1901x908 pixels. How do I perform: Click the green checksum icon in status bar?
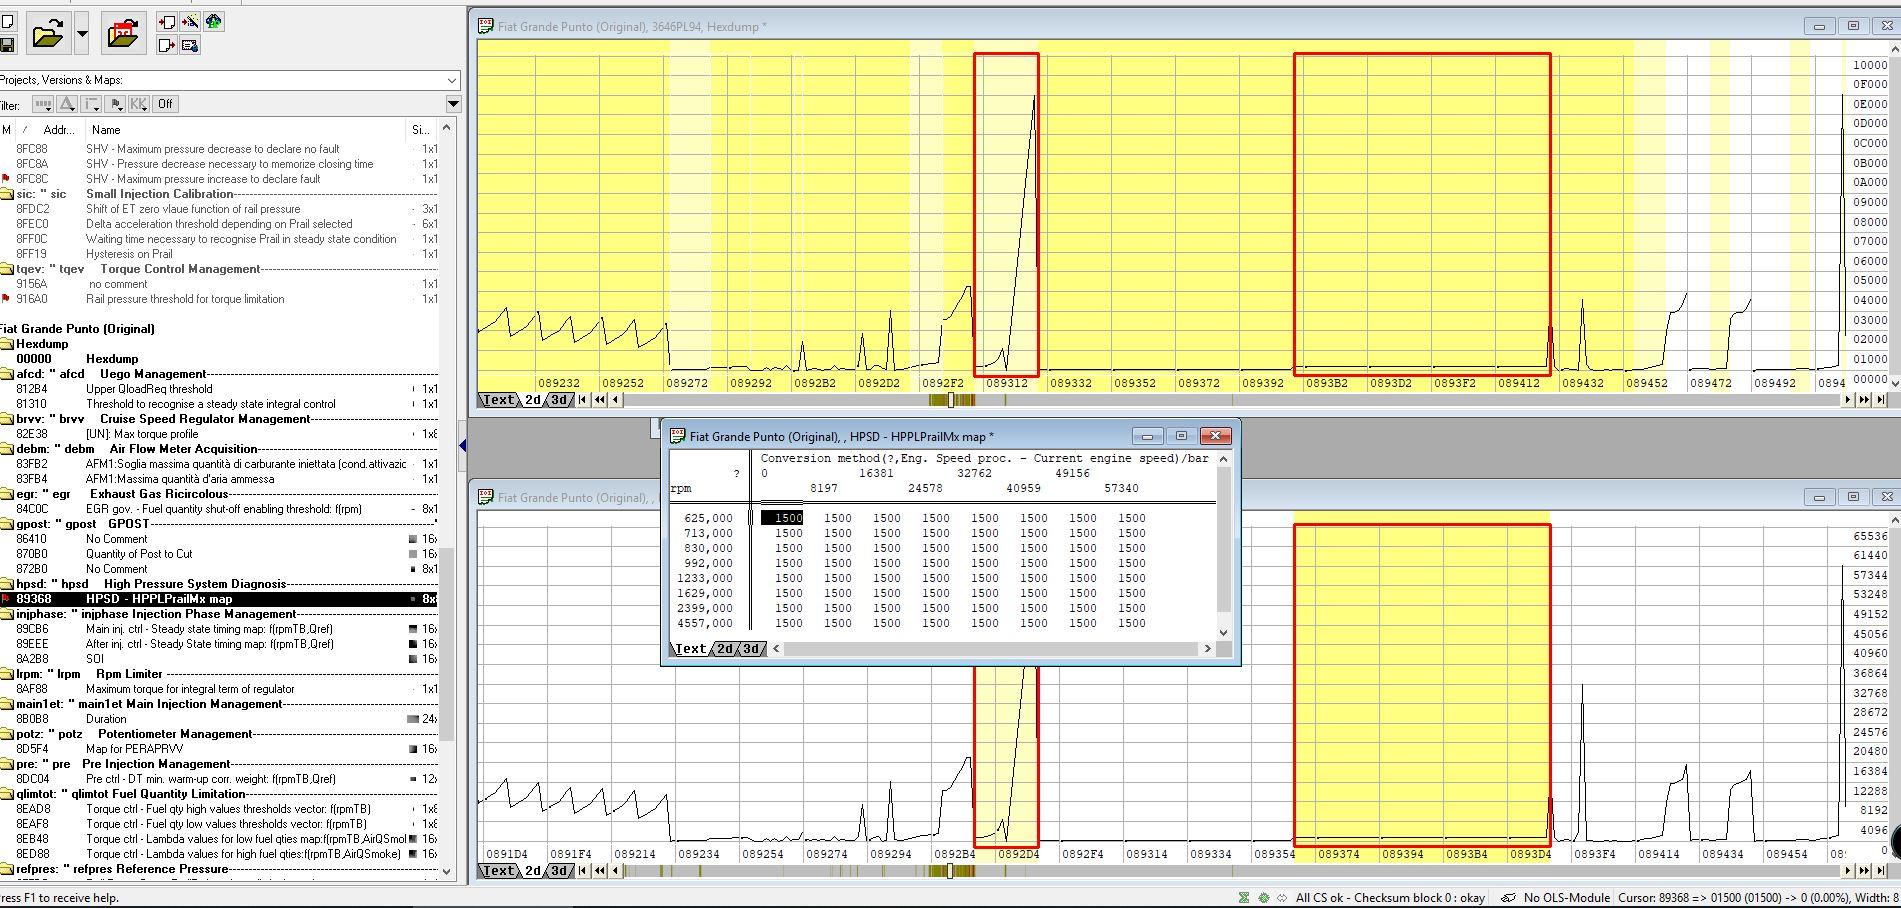click(1243, 898)
